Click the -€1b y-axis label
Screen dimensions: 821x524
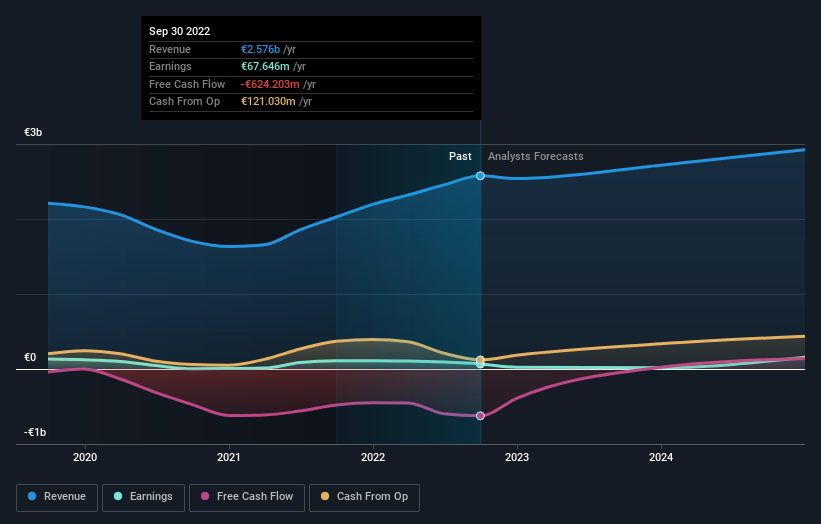point(35,432)
